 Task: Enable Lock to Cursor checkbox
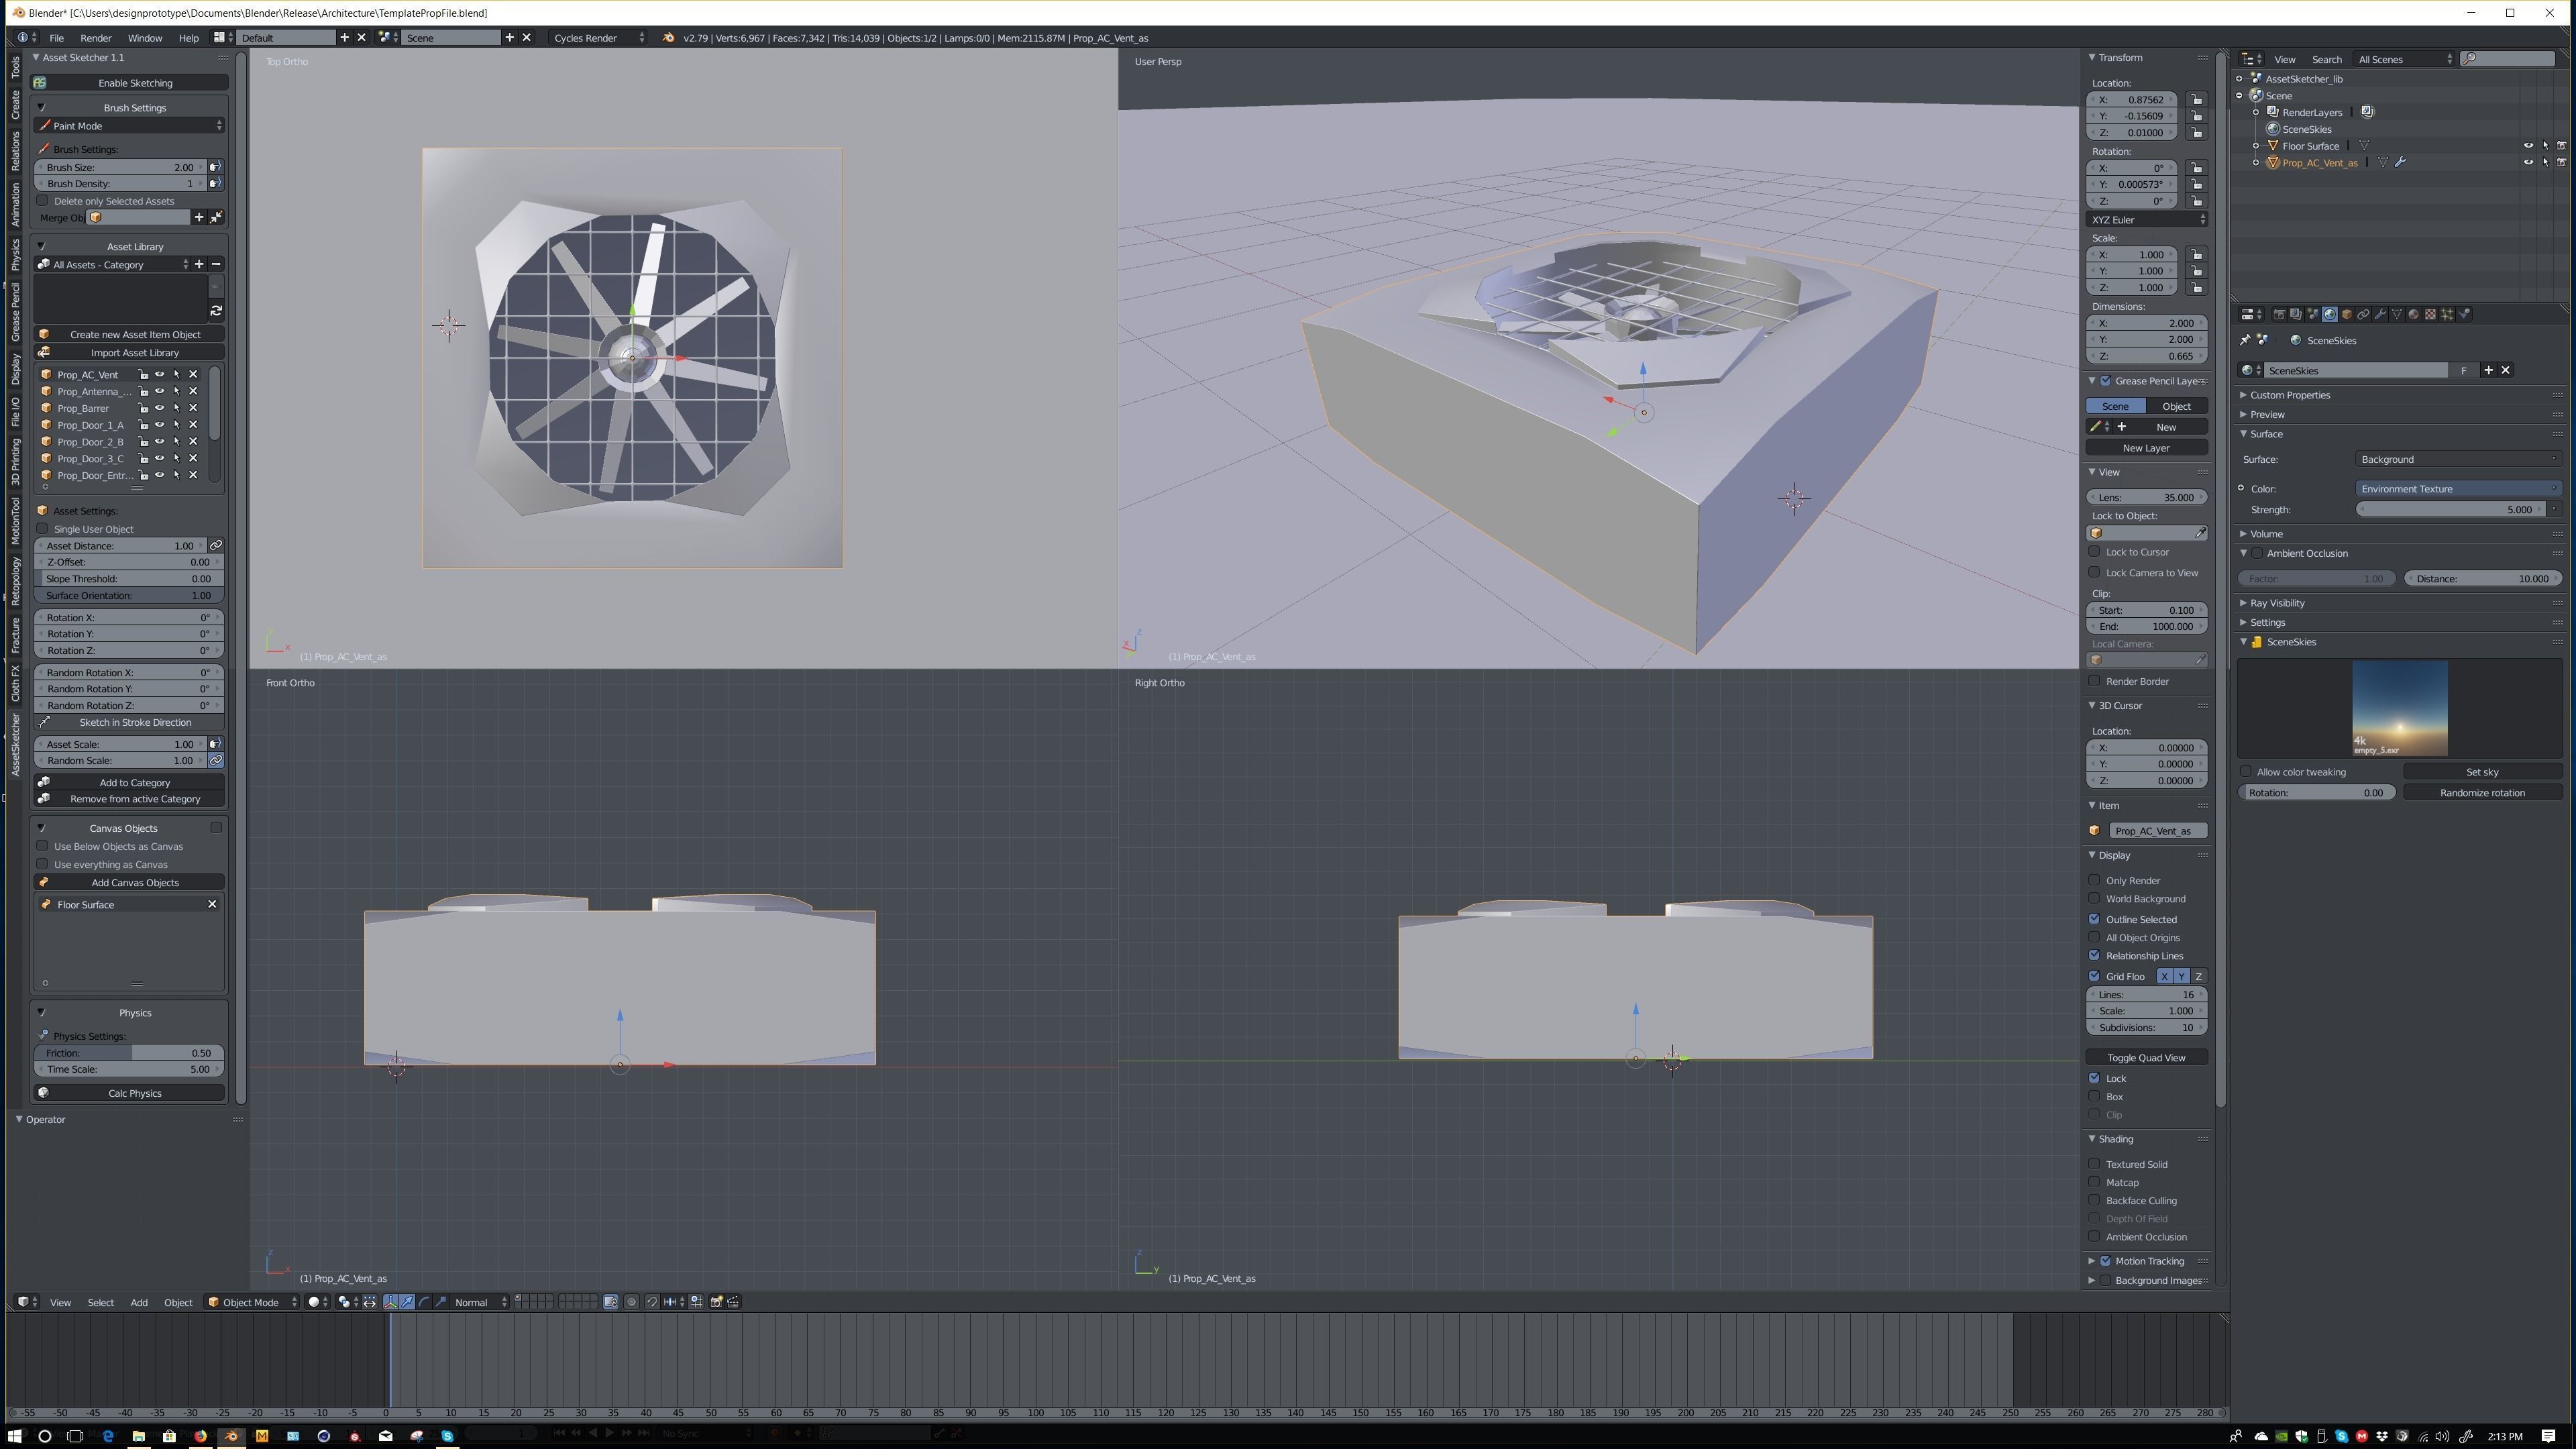2094,552
